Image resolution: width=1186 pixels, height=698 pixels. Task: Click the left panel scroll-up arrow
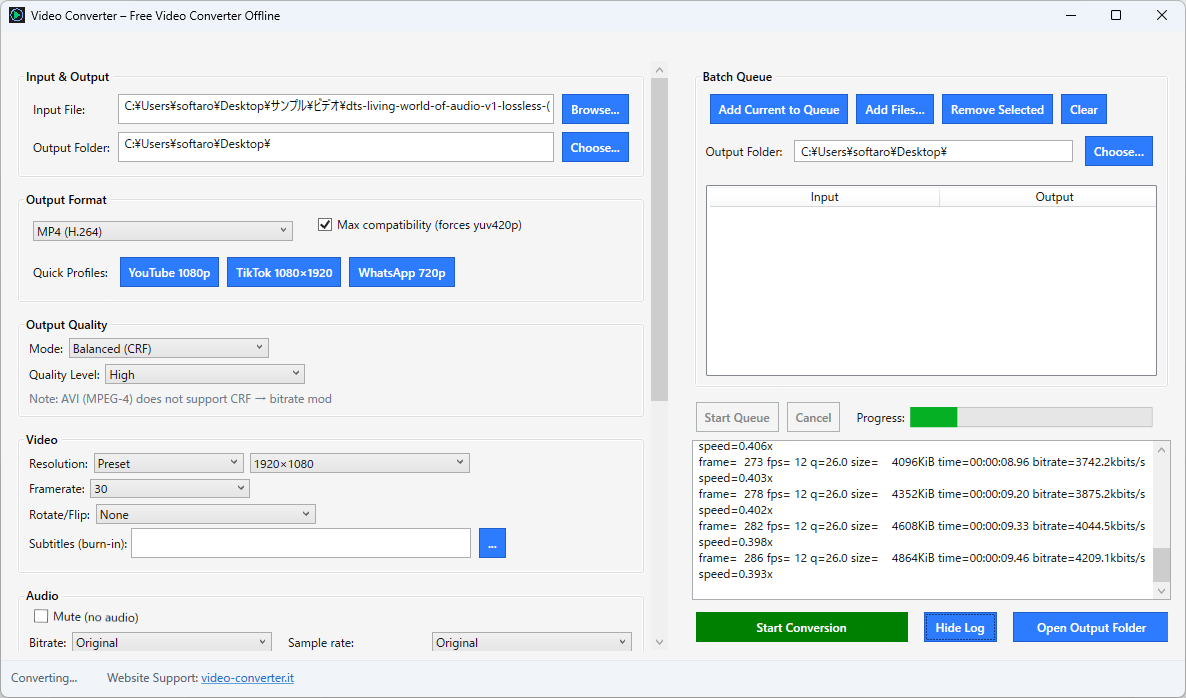pyautogui.click(x=659, y=70)
